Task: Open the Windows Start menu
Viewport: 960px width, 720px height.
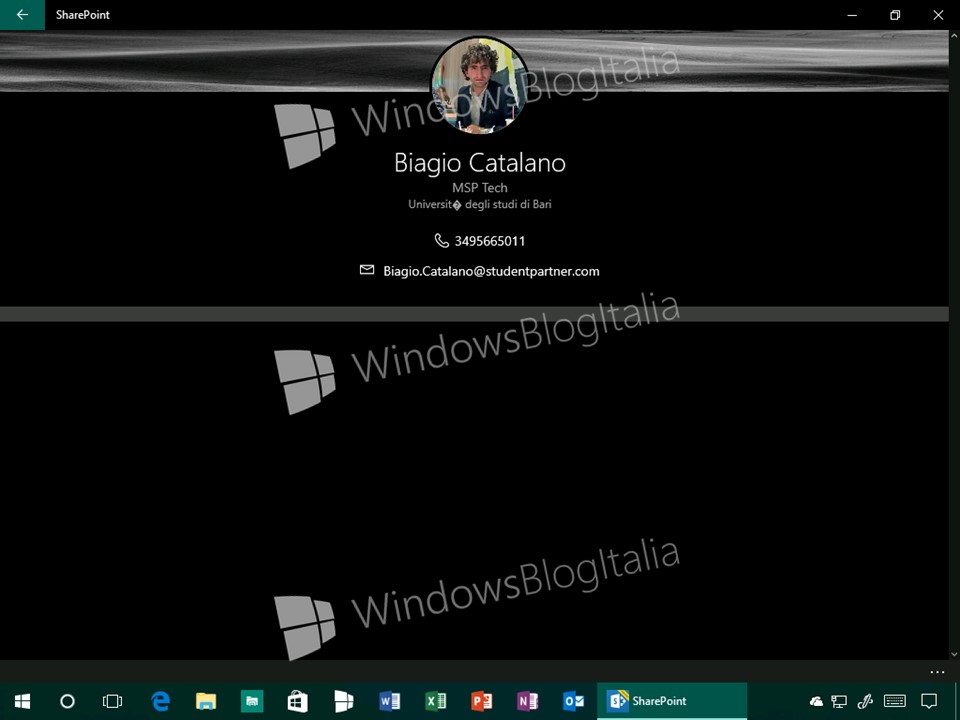Action: 23,701
